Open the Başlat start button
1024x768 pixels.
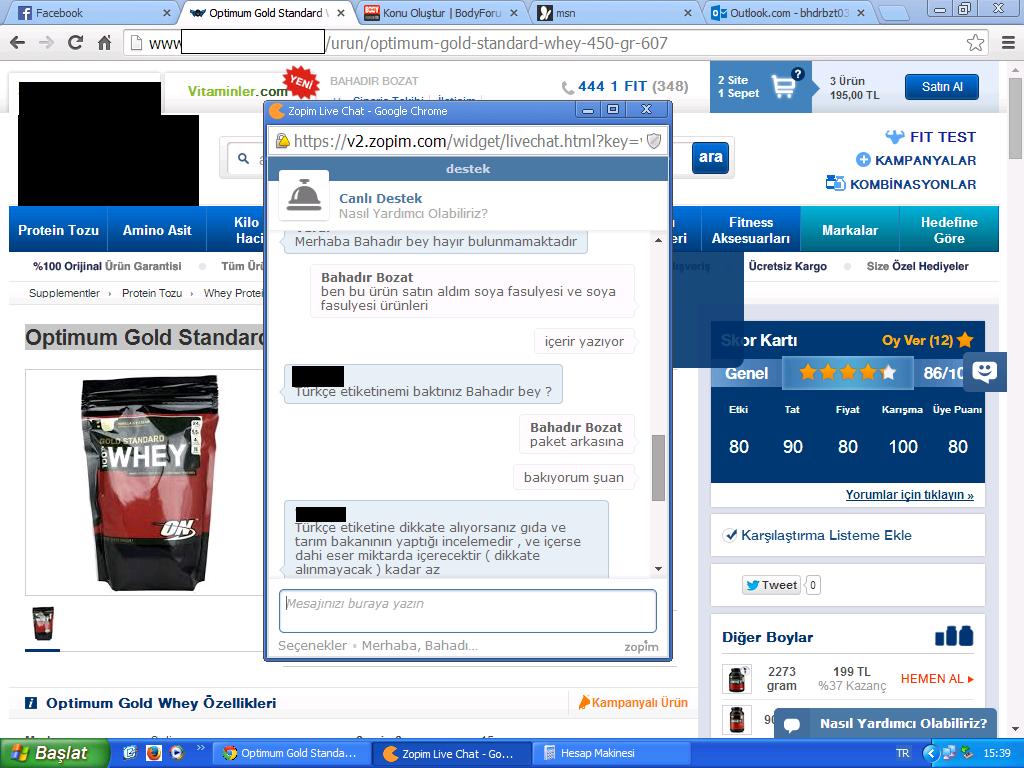(x=55, y=753)
